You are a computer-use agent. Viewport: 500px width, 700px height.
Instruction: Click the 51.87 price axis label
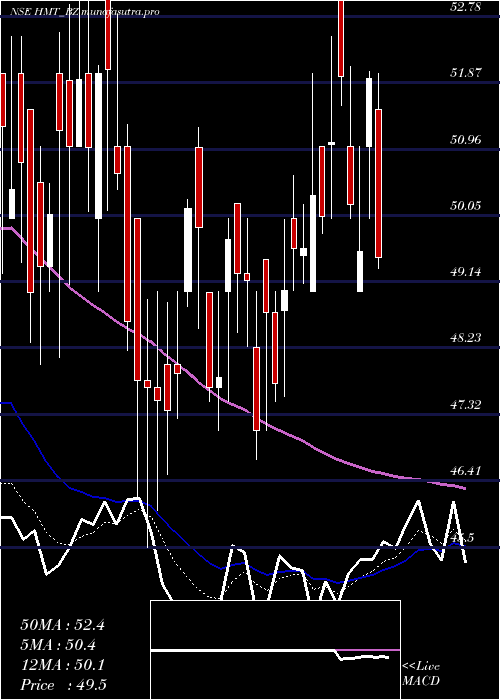pyautogui.click(x=465, y=73)
